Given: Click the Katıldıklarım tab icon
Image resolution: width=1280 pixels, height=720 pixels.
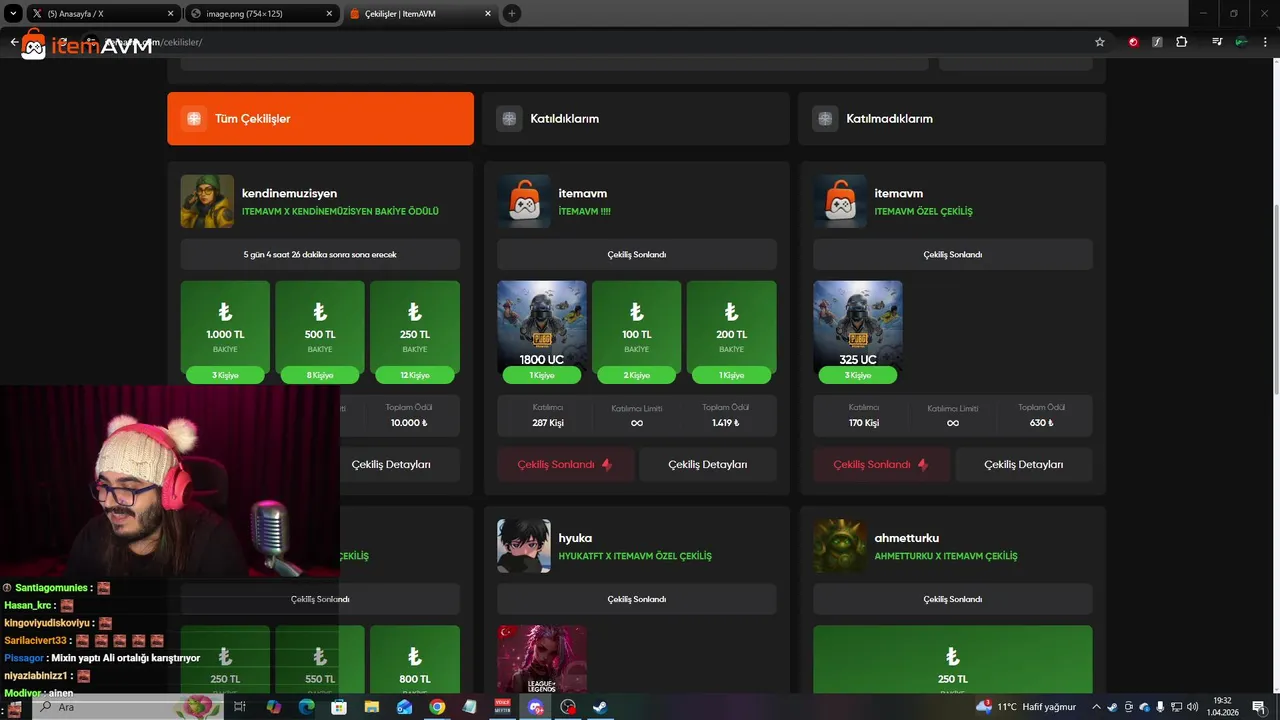Looking at the screenshot, I should (x=509, y=118).
